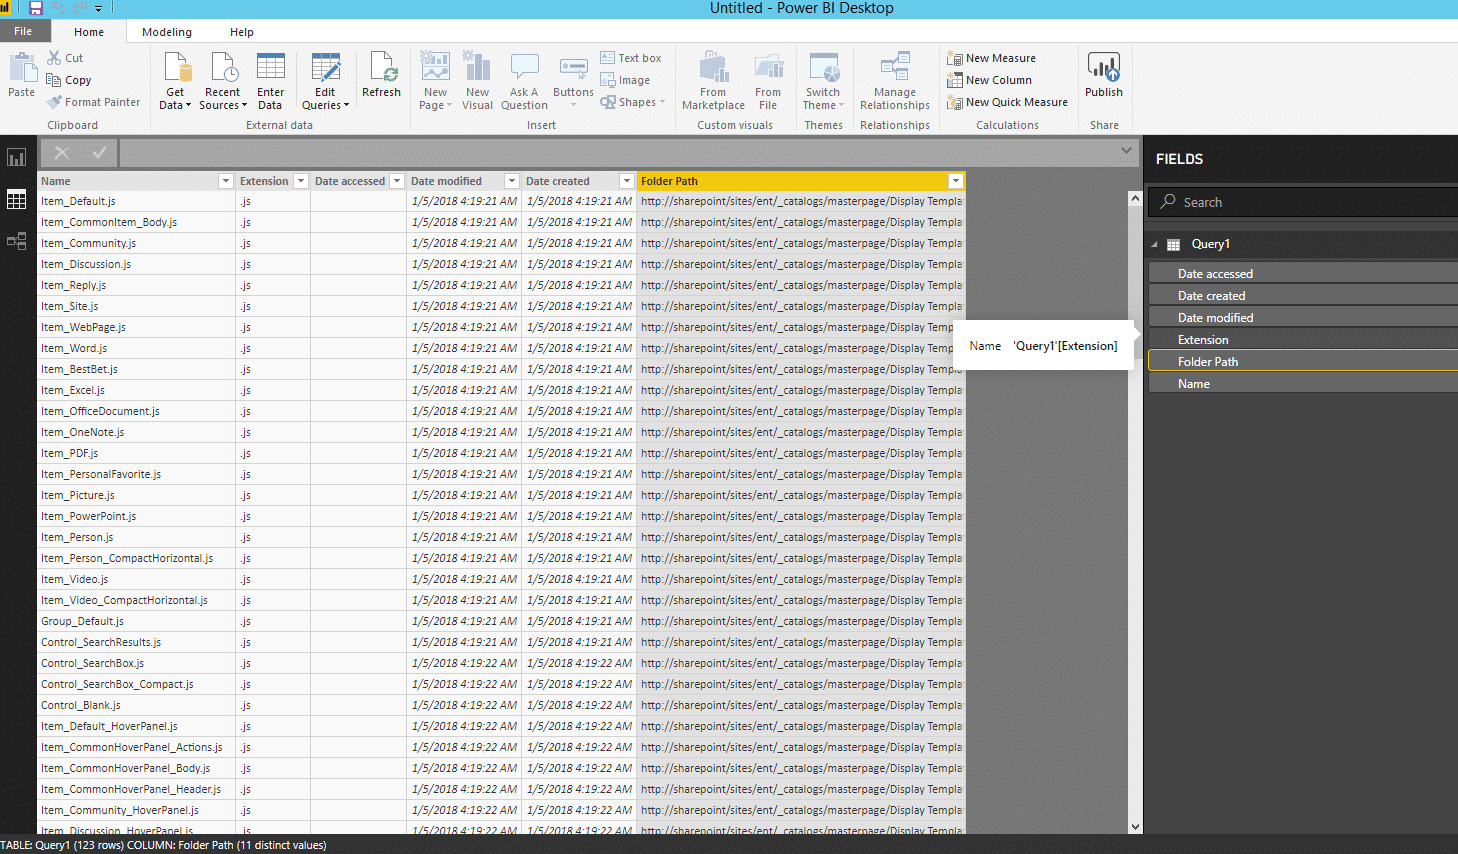Add a New Visual from the ribbon
The image size is (1458, 854).
(x=477, y=81)
